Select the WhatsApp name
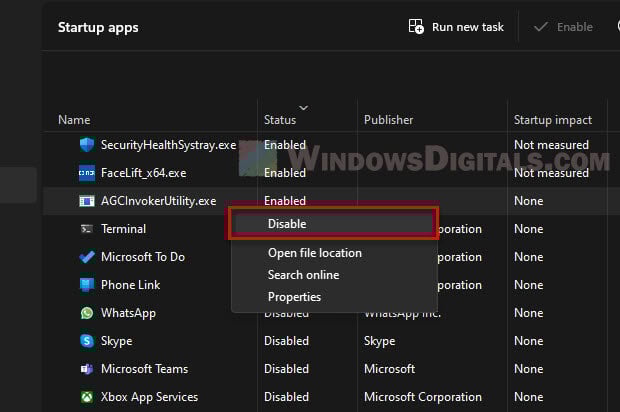 [x=128, y=313]
